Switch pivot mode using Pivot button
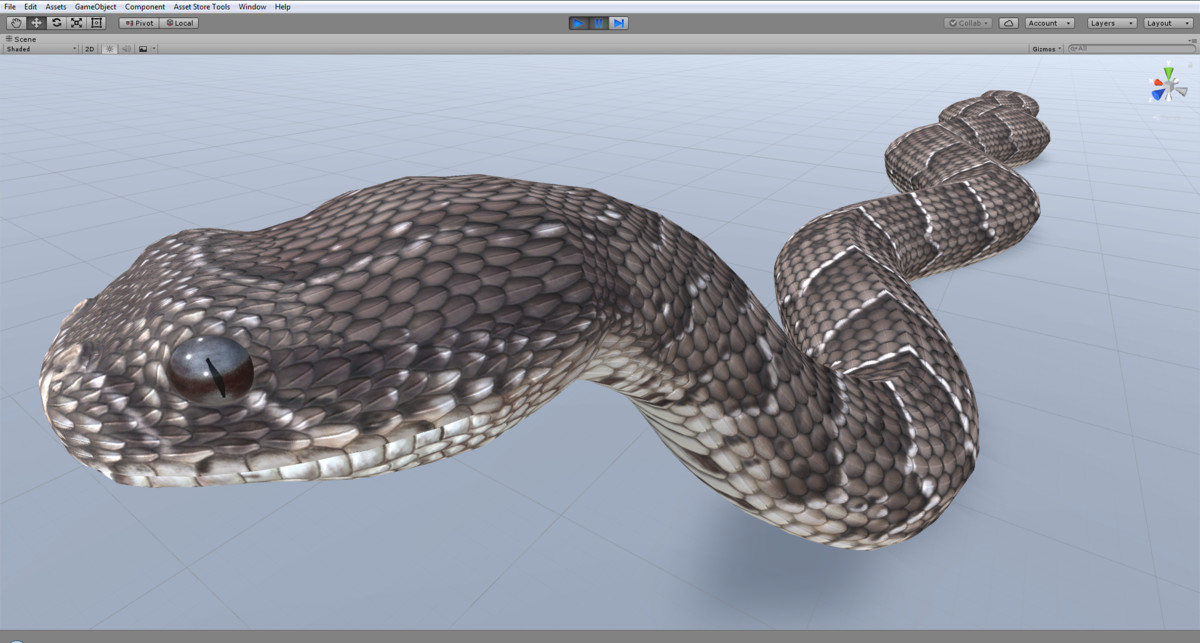Screen dimensions: 1200x643 pyautogui.click(x=138, y=22)
